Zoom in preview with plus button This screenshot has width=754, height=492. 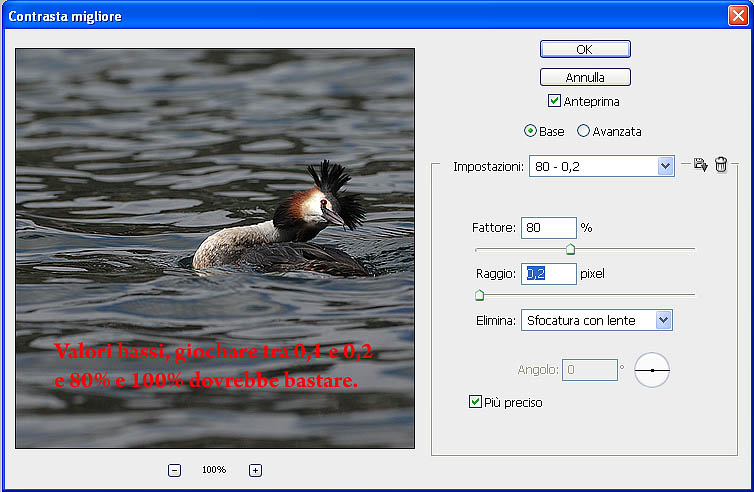pos(255,470)
